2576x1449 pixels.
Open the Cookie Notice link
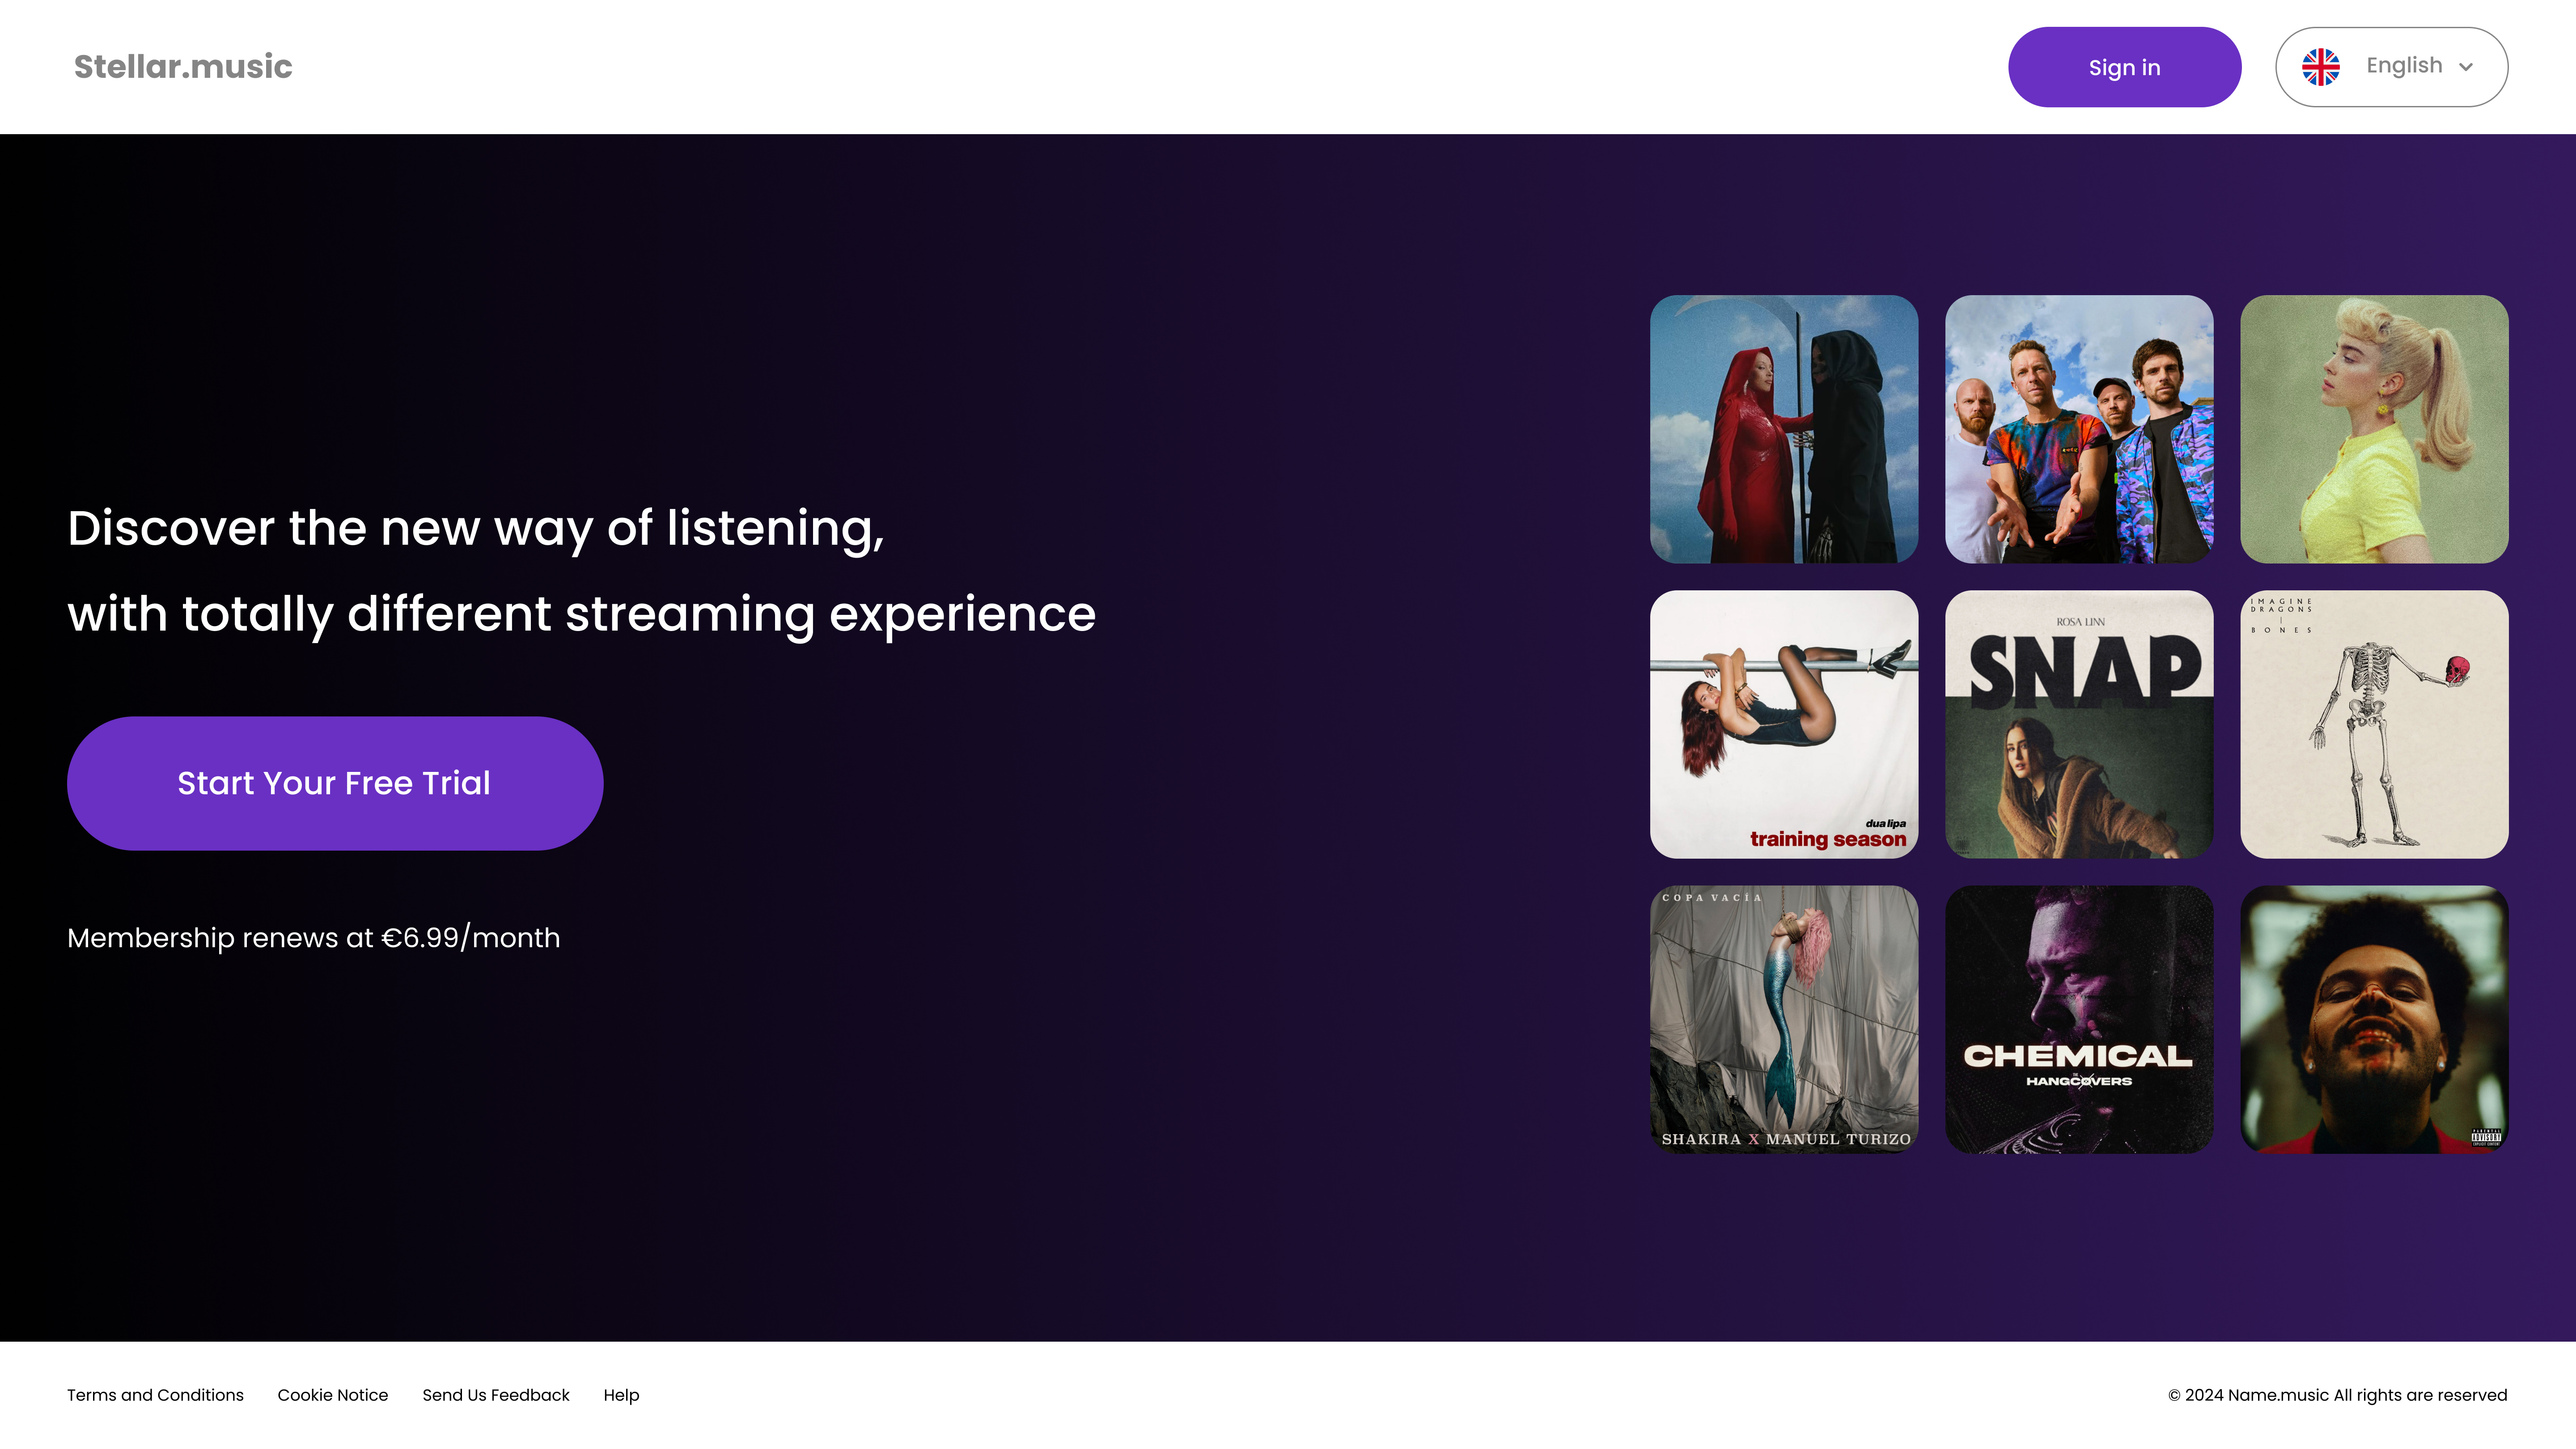click(x=333, y=1395)
